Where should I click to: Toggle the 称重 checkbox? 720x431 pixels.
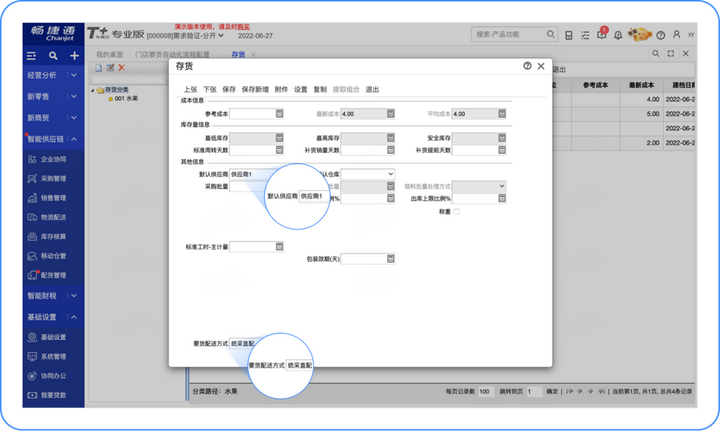pos(456,212)
